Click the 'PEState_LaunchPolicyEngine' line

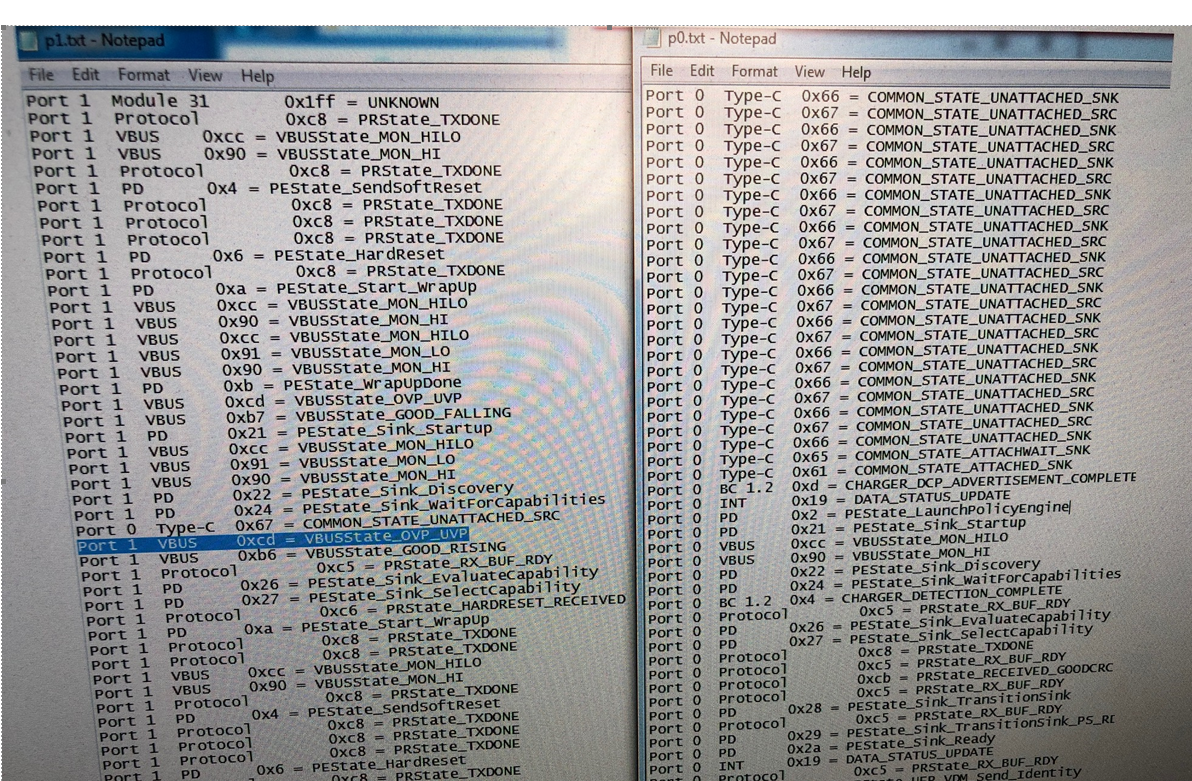click(858, 512)
